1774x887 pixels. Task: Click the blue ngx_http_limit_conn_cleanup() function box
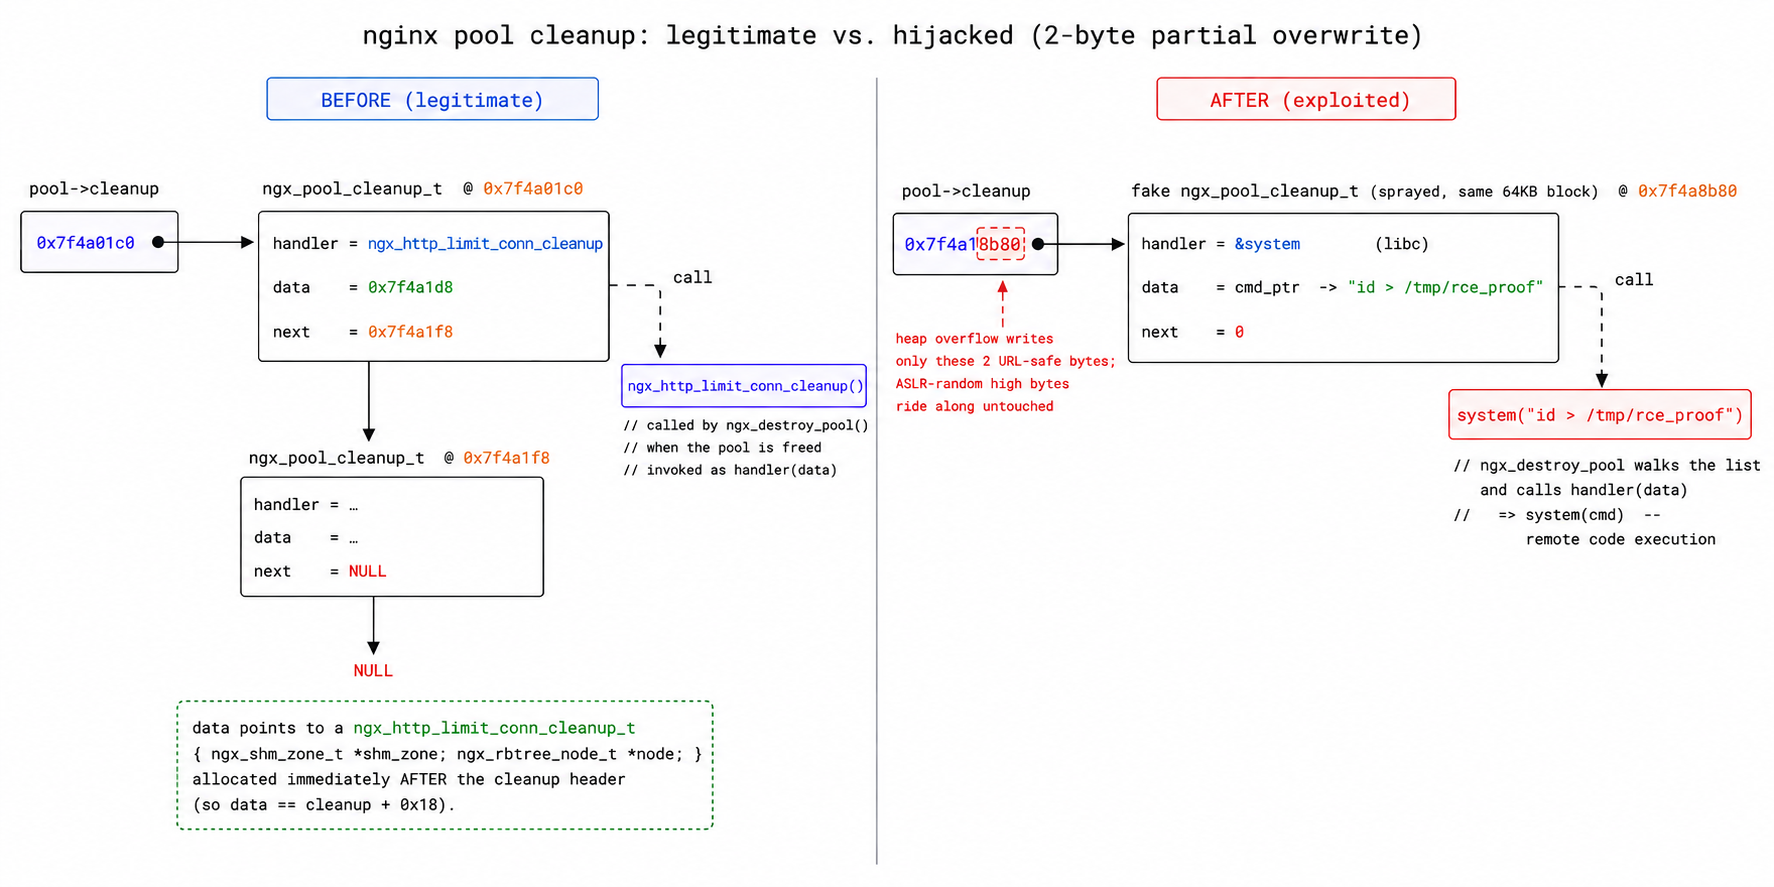[744, 385]
